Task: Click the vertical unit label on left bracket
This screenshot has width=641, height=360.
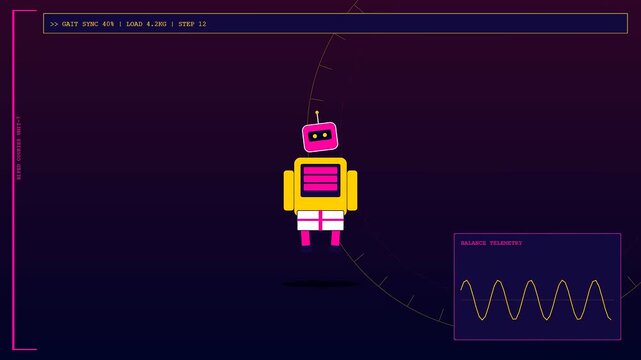Action: click(18, 148)
